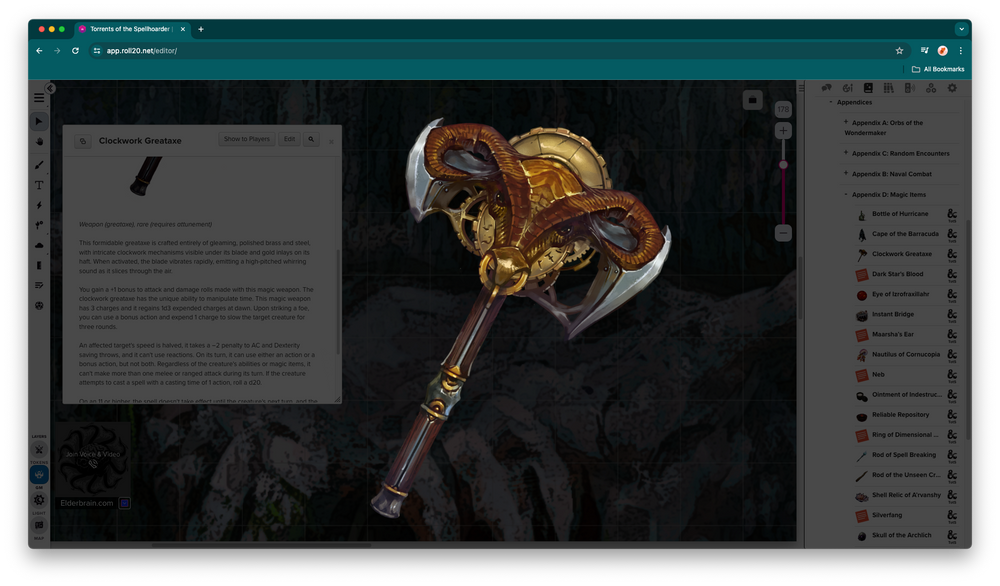Open the Dark Star's Blood handout
1000x586 pixels.
[897, 274]
